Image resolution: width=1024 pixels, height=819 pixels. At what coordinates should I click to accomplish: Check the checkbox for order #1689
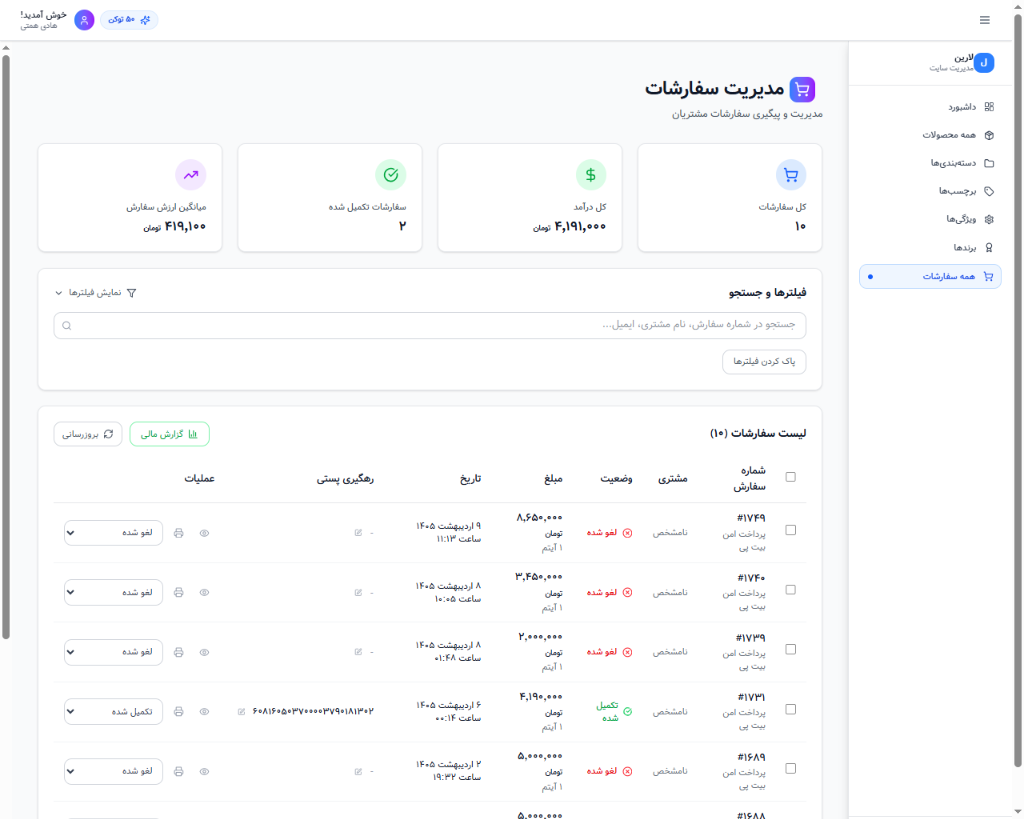(x=791, y=769)
